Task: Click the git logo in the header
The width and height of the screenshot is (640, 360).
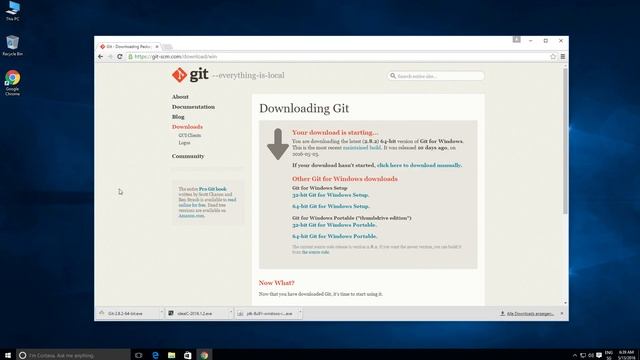Action: [190, 75]
